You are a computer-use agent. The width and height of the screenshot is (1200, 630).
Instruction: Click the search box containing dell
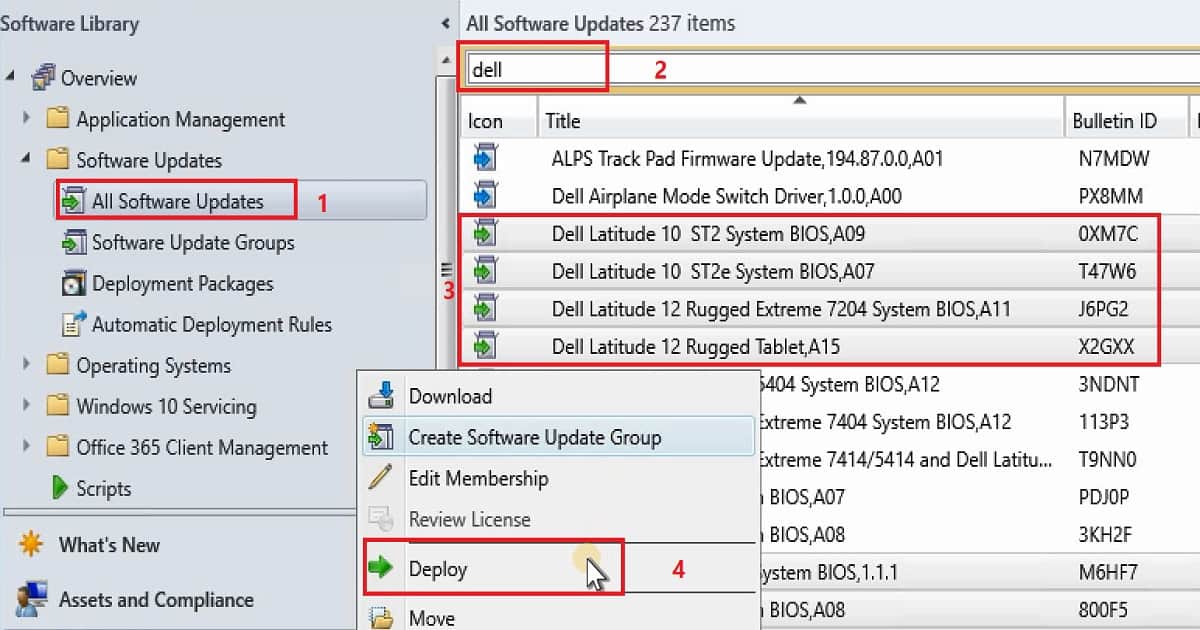point(830,69)
